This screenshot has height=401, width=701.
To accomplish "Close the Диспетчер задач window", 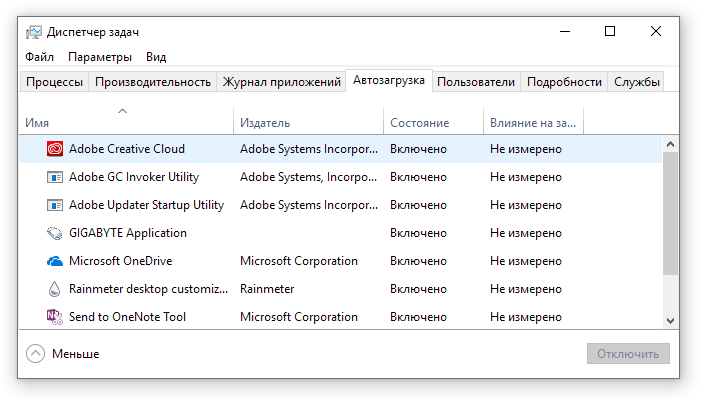I will [x=656, y=31].
